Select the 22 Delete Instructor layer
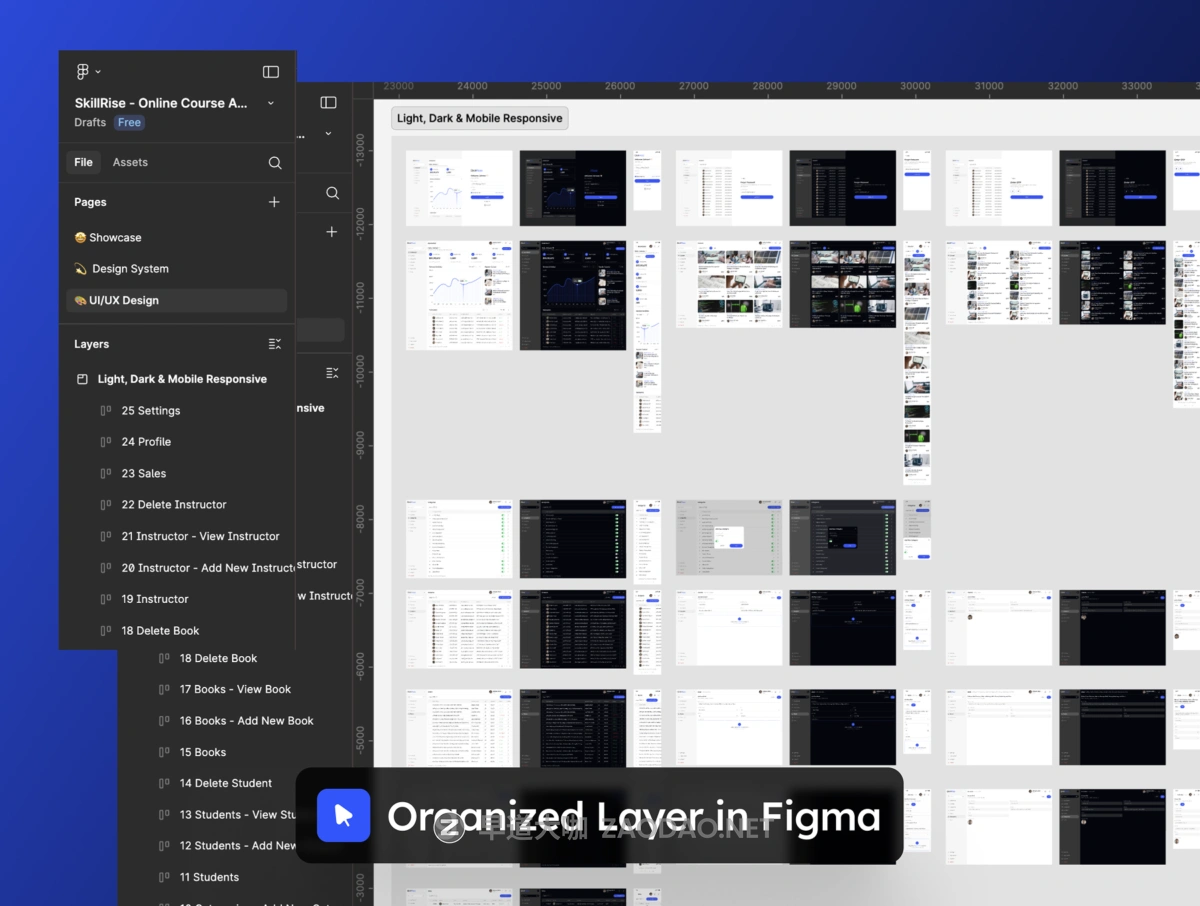1200x906 pixels. [174, 505]
